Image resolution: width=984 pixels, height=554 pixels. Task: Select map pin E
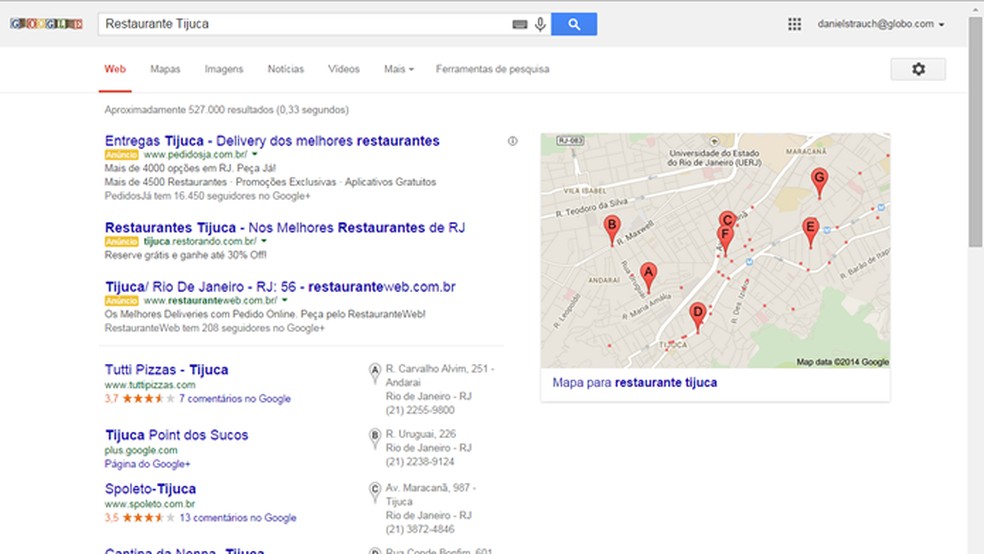pos(810,233)
